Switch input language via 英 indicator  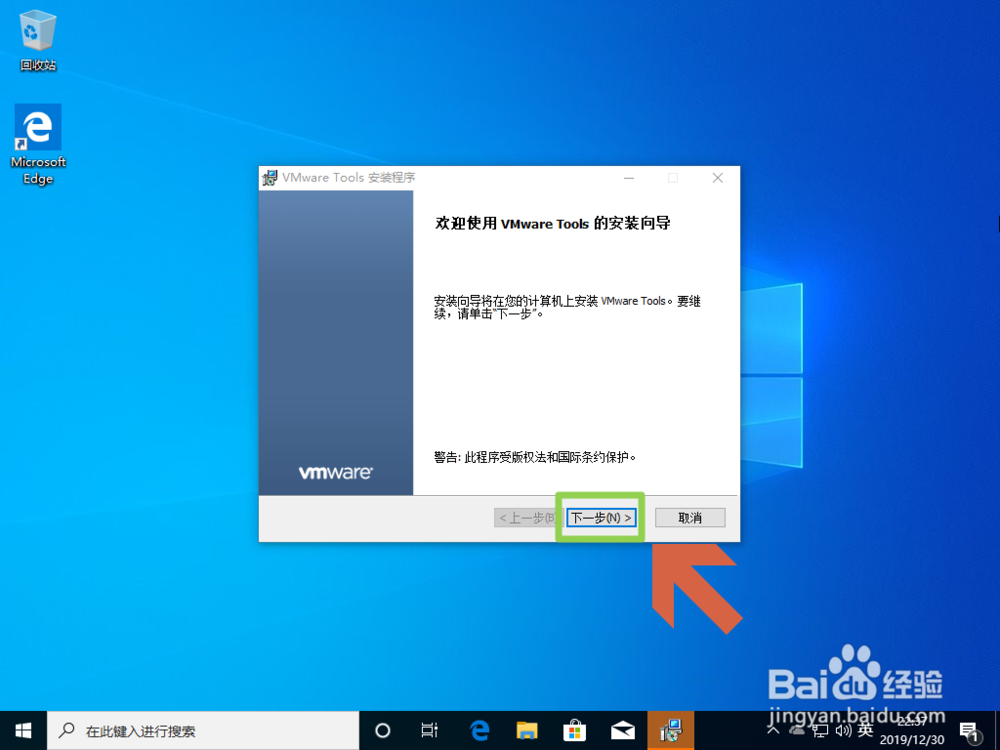click(x=865, y=729)
